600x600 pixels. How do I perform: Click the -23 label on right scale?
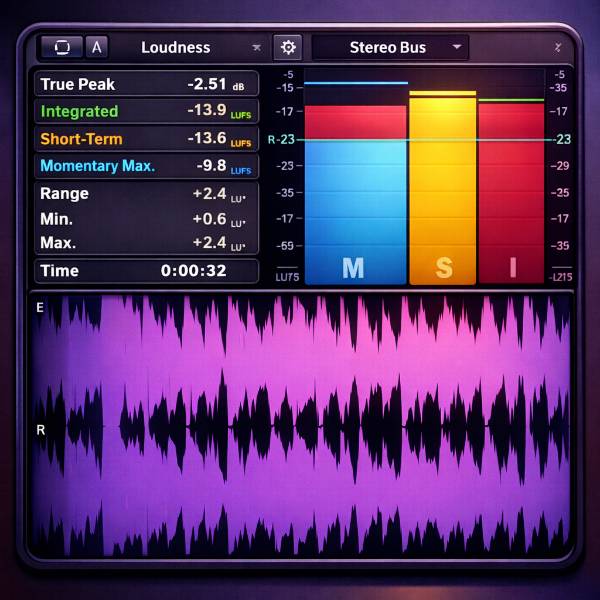(x=563, y=139)
